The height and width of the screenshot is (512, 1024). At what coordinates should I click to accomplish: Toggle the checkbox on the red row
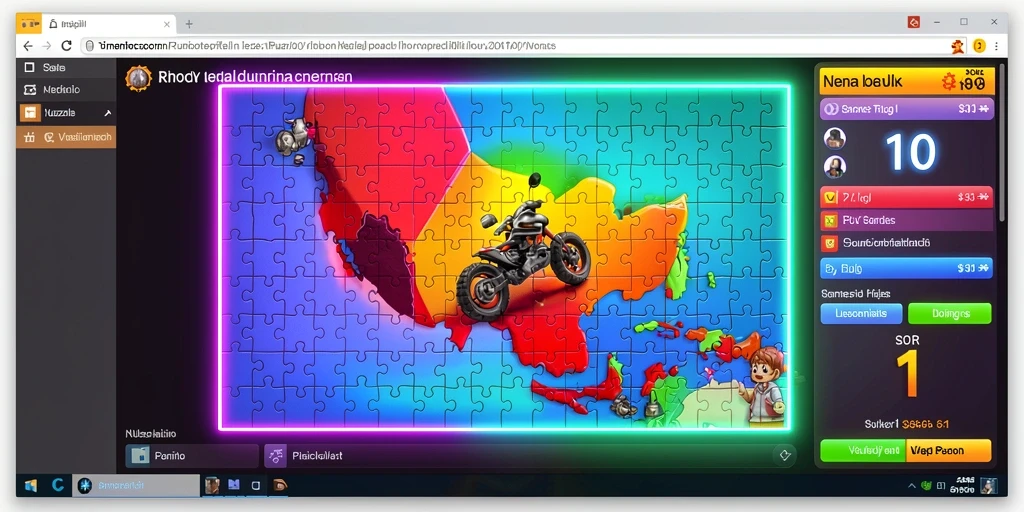point(830,197)
